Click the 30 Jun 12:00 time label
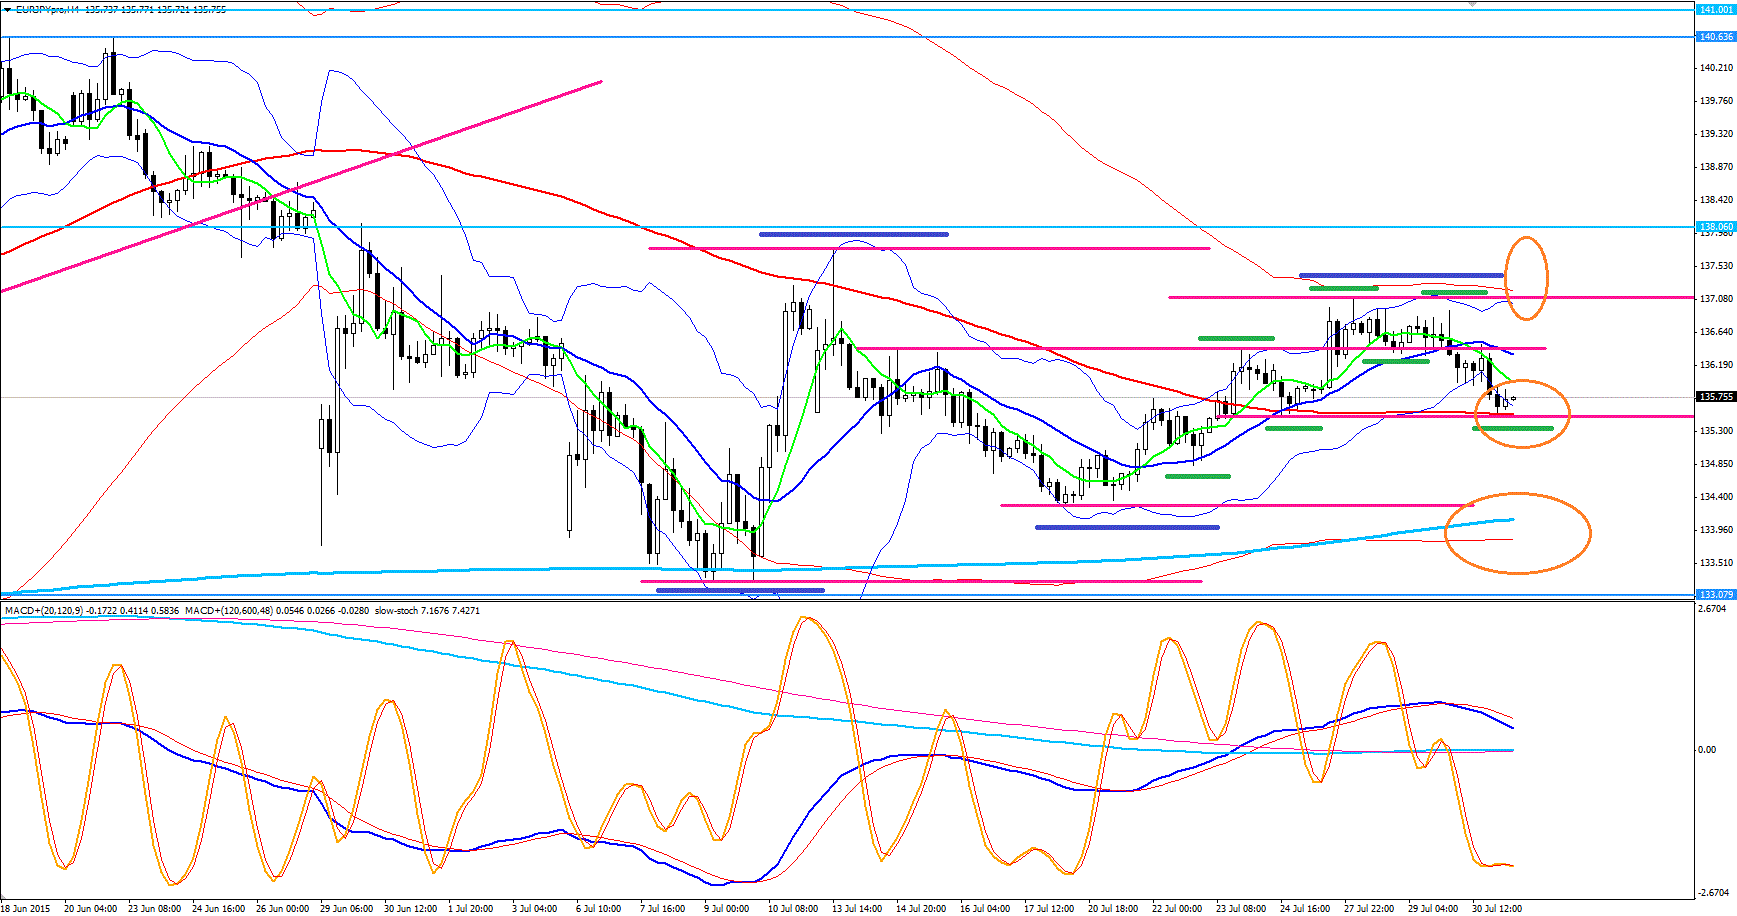The width and height of the screenshot is (1737, 916). [410, 909]
